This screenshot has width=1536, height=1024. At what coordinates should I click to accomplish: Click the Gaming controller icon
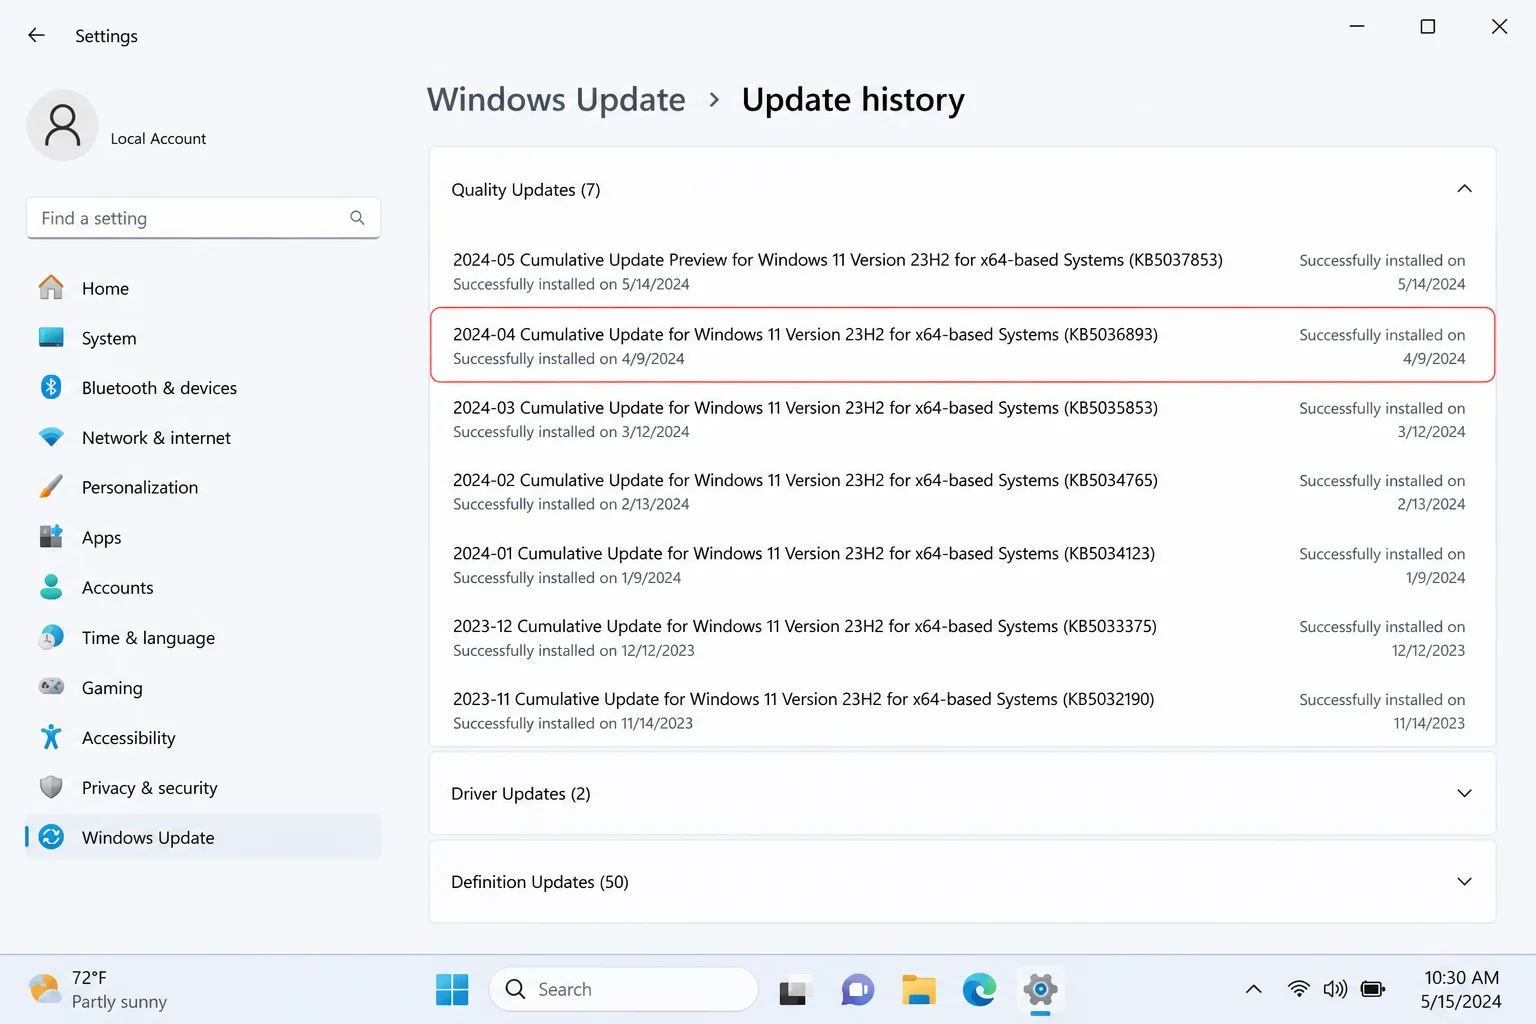pyautogui.click(x=51, y=687)
